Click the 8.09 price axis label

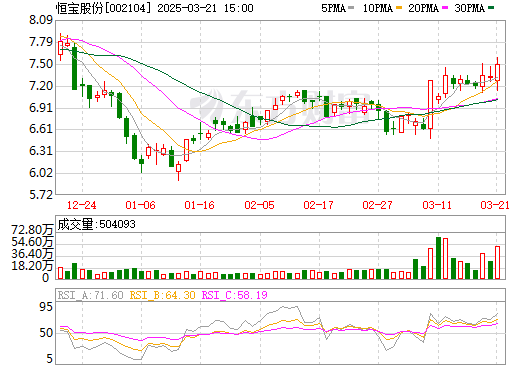[41, 20]
